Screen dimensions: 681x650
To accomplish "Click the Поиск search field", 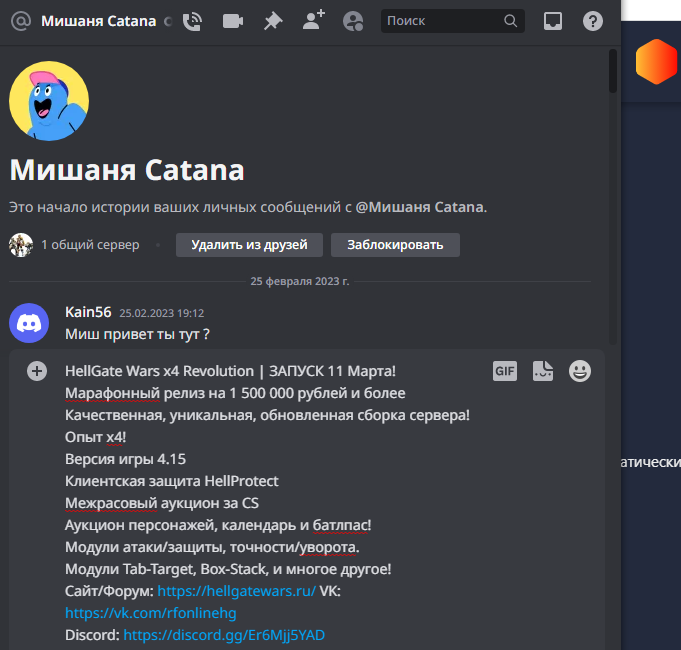I will coord(453,21).
